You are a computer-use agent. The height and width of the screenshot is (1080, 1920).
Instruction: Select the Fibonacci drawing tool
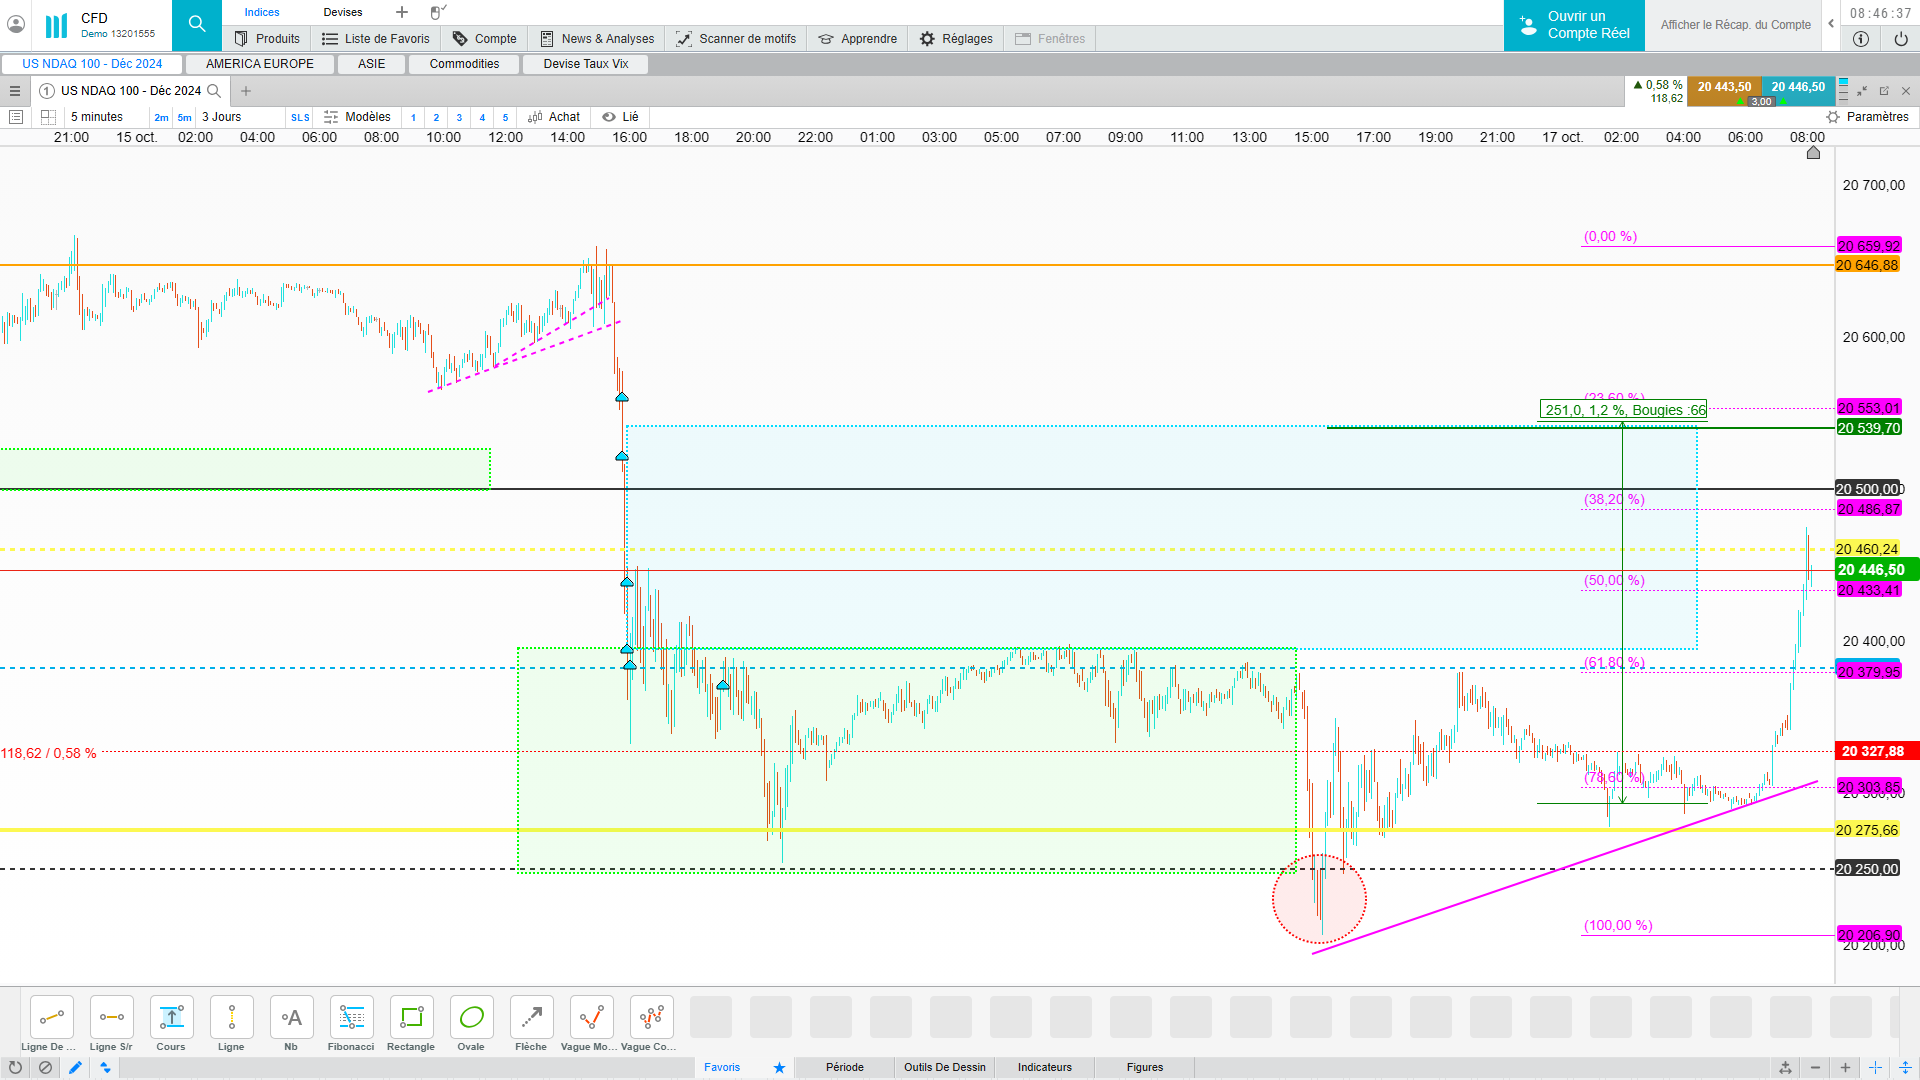[x=351, y=1018]
